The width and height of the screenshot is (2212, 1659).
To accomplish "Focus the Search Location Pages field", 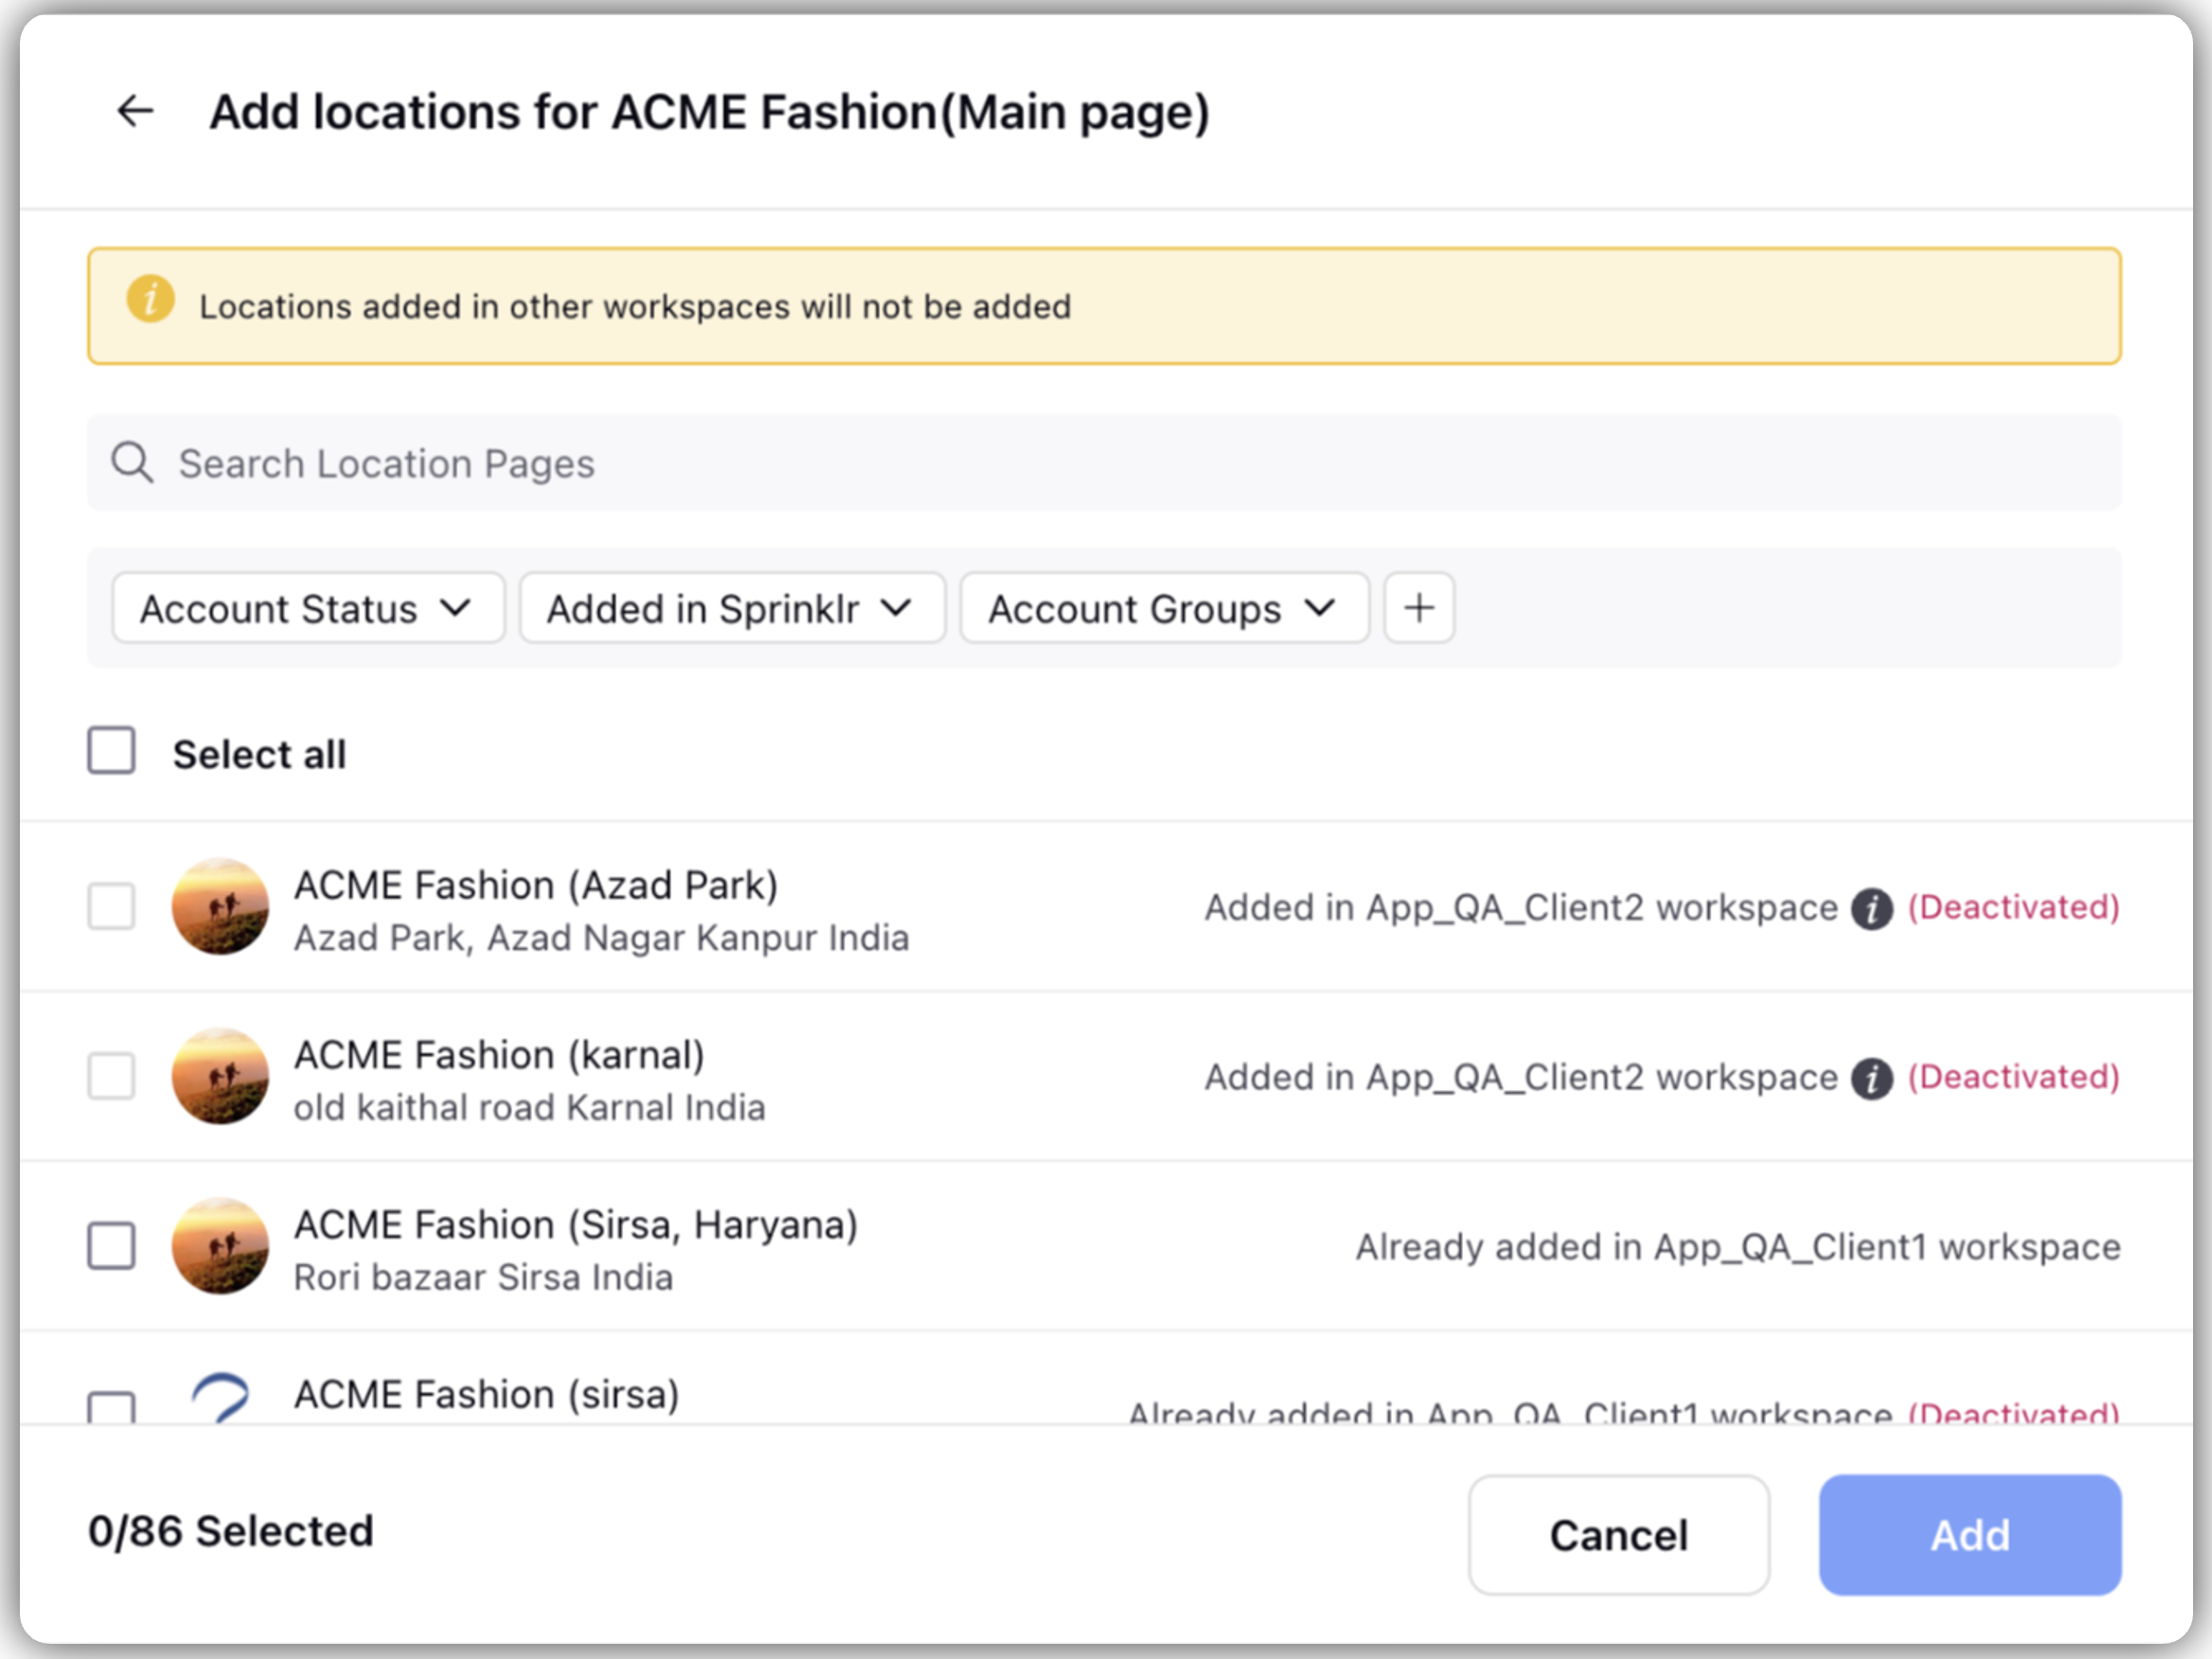I will (x=1104, y=463).
